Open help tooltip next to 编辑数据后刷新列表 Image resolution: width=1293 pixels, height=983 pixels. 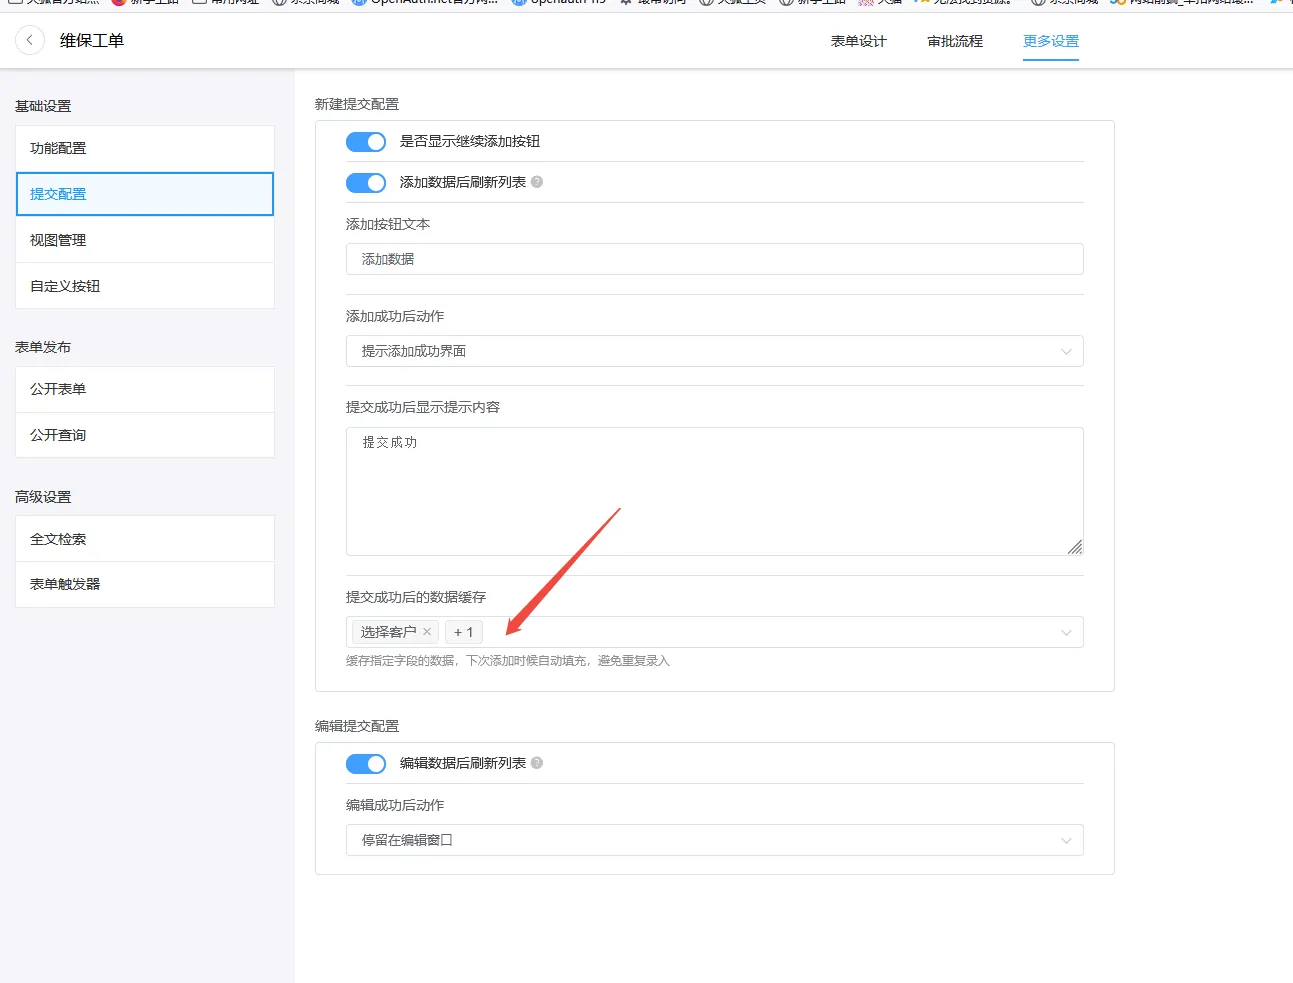537,763
